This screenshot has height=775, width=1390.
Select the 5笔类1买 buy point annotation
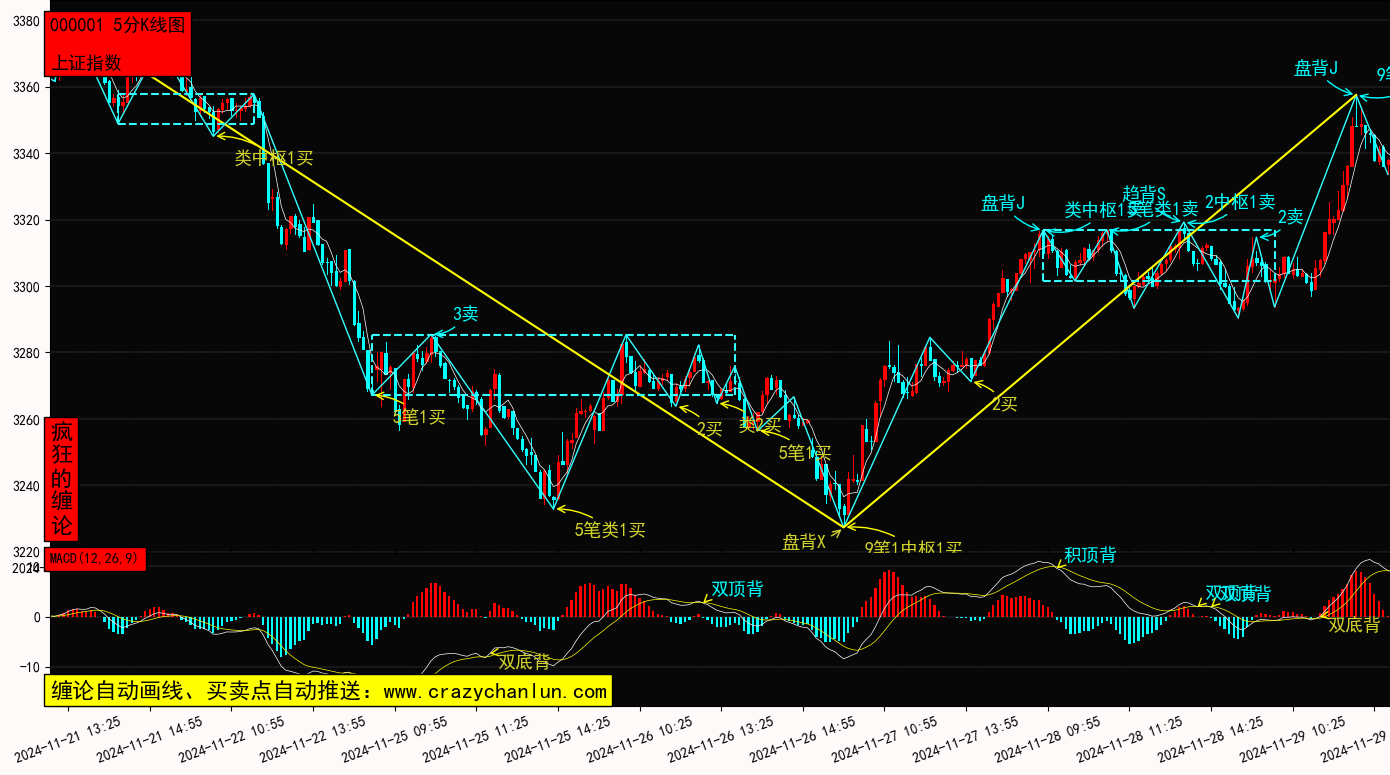pos(609,530)
